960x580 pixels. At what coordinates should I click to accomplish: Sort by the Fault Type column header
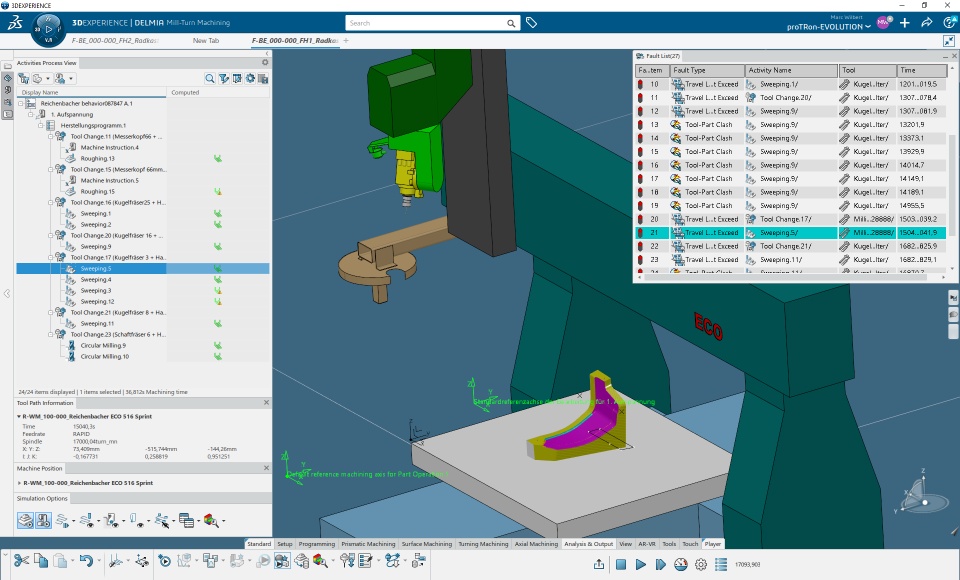point(707,70)
